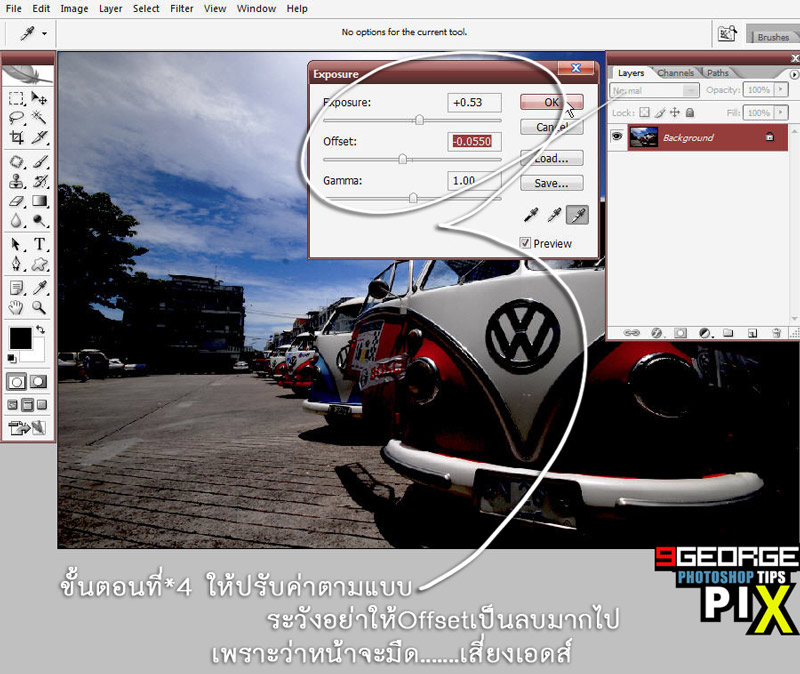Toggle Lock transparent pixels

click(645, 112)
